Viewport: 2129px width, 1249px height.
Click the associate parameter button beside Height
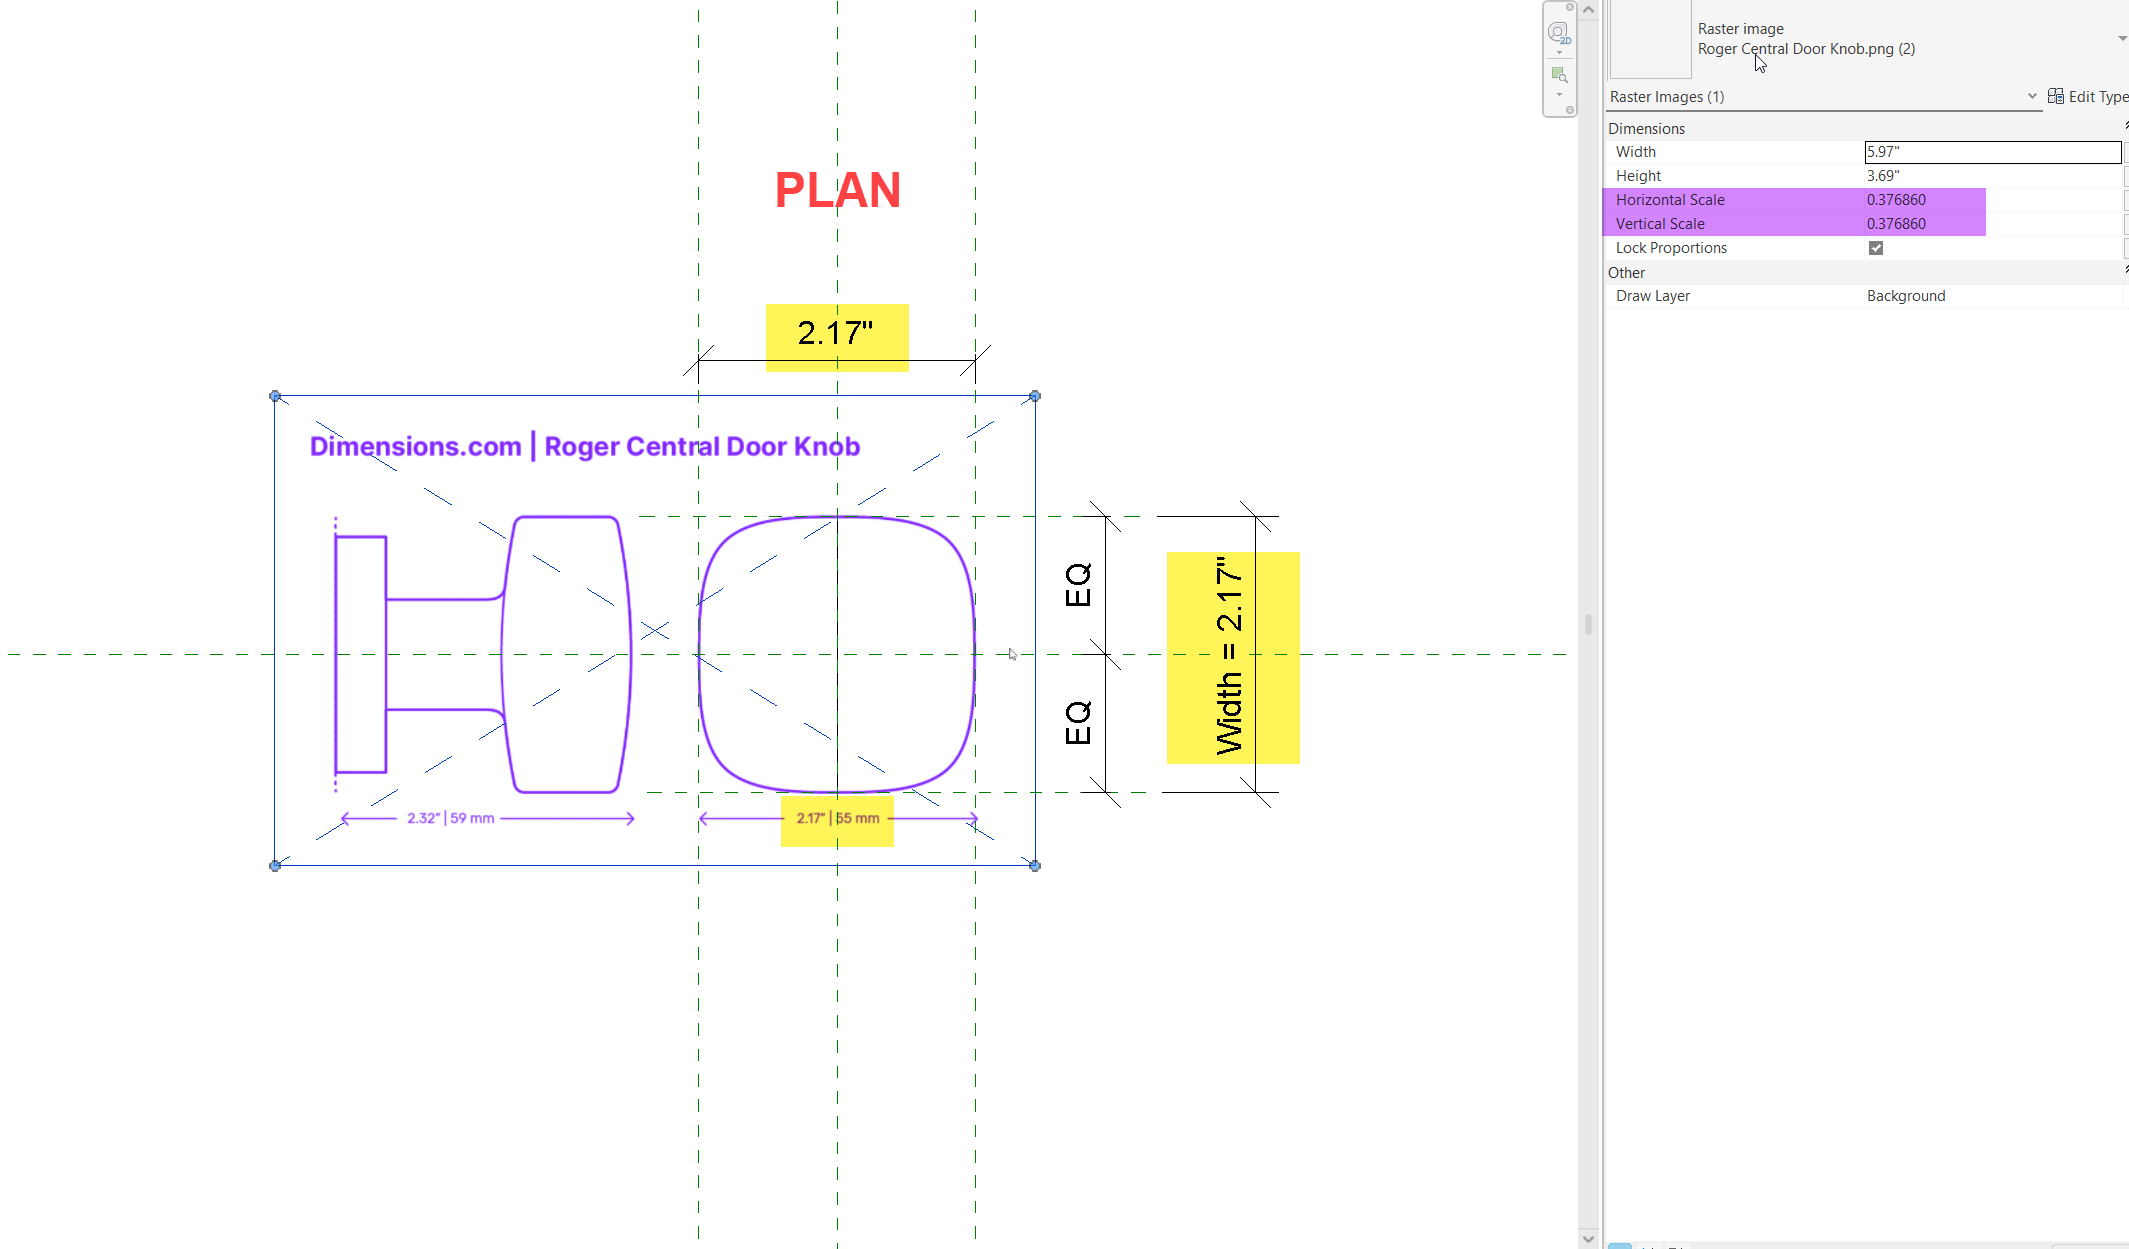point(2125,176)
